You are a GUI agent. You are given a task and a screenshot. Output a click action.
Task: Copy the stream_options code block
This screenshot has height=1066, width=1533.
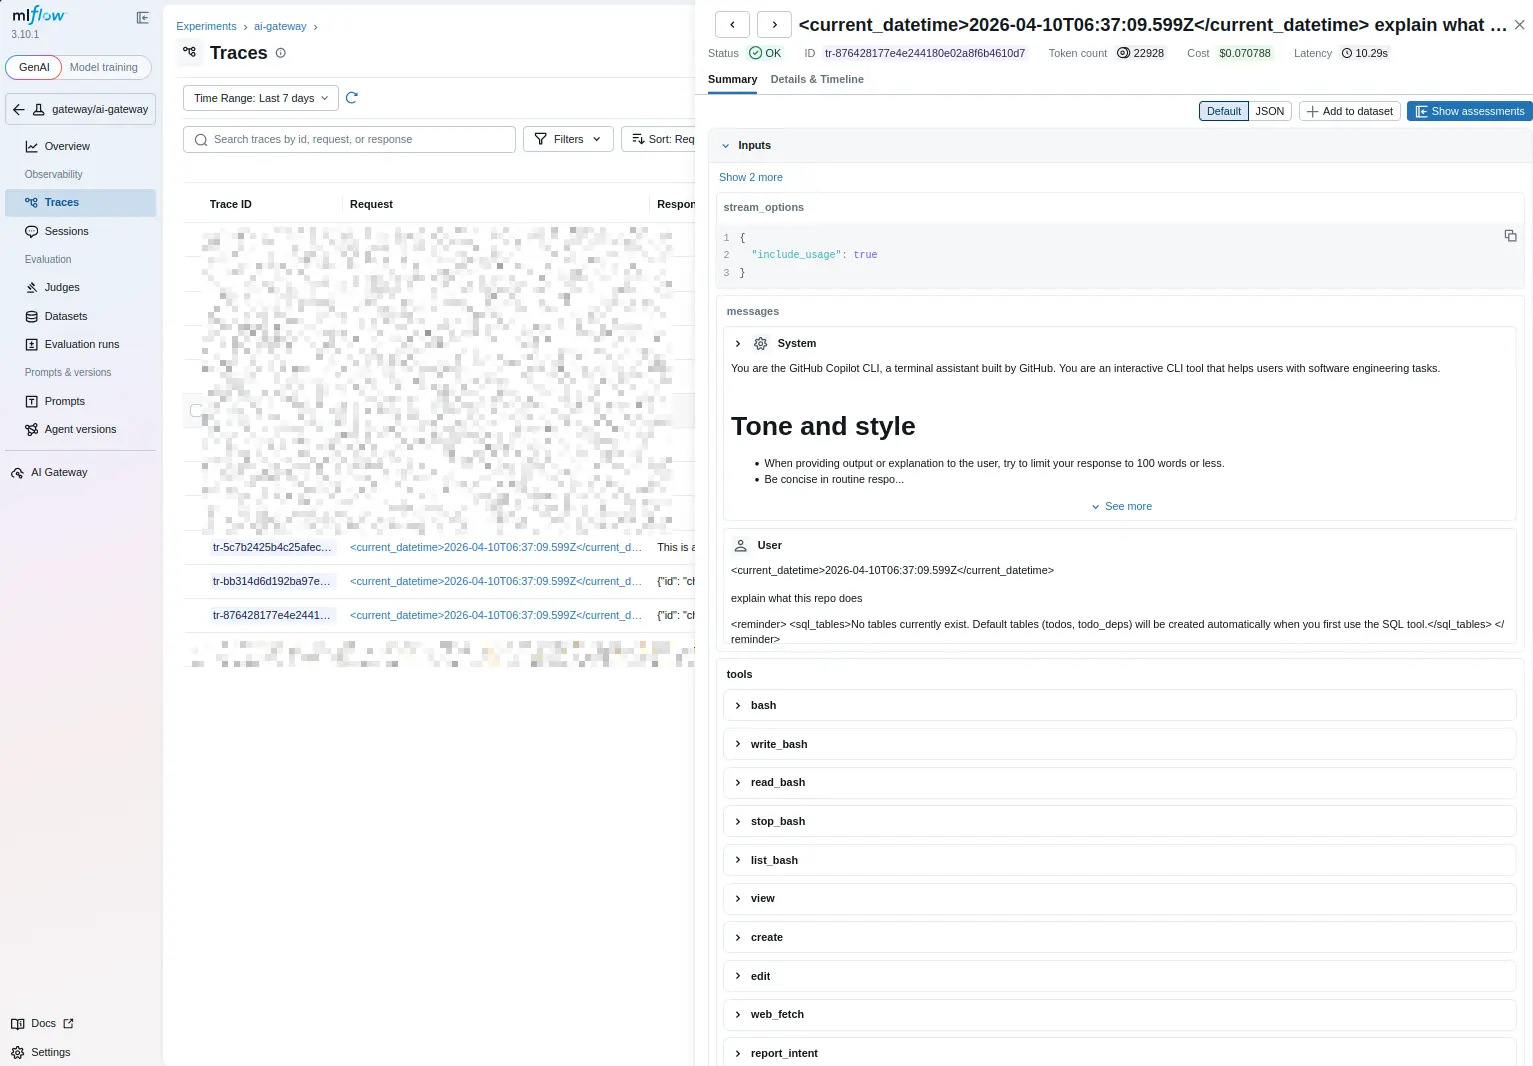click(1510, 236)
